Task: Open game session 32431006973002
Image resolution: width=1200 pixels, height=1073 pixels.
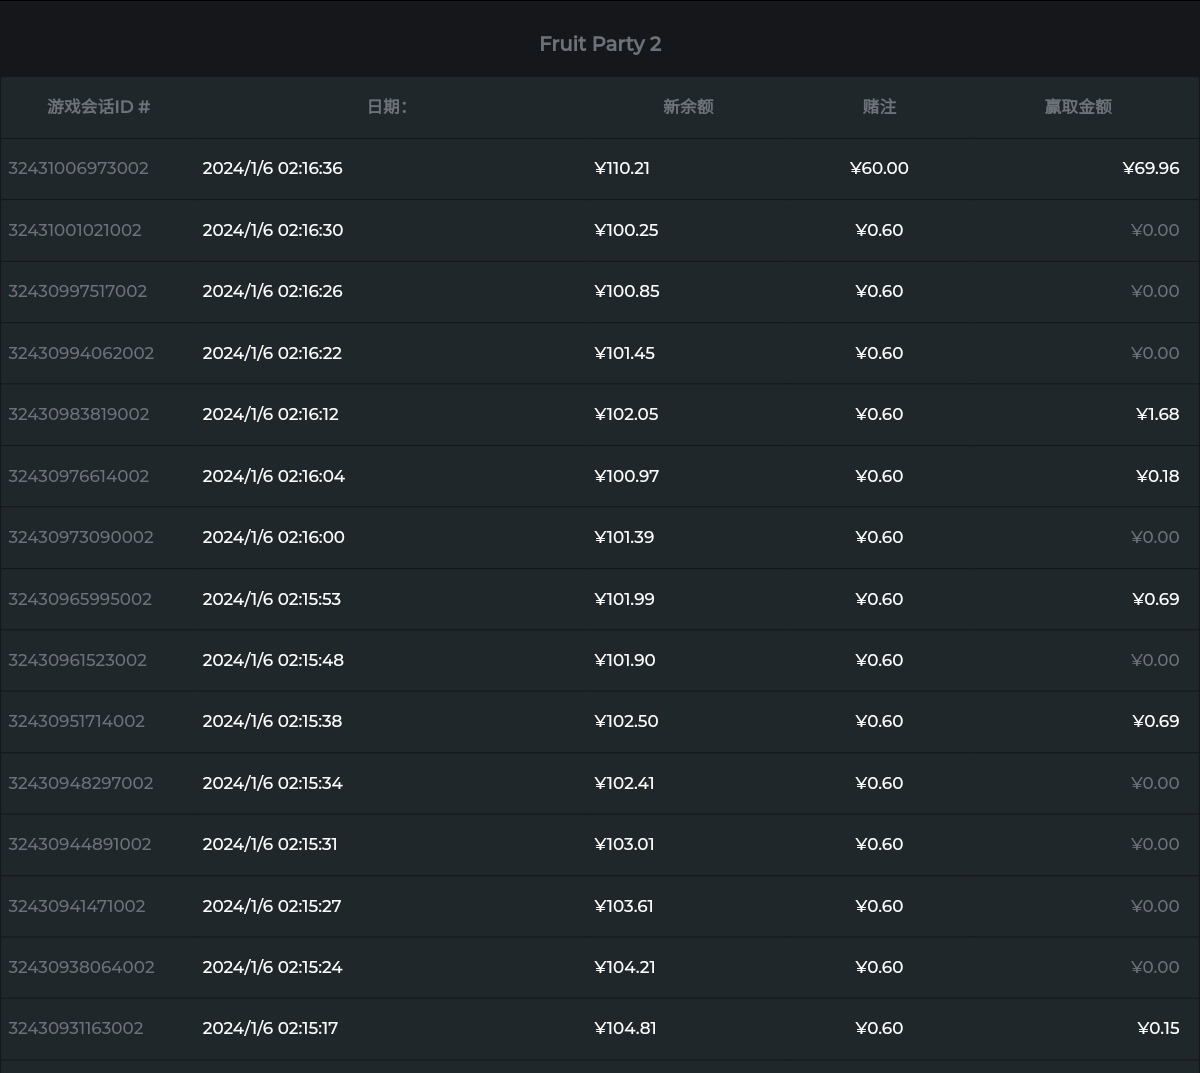Action: [78, 168]
